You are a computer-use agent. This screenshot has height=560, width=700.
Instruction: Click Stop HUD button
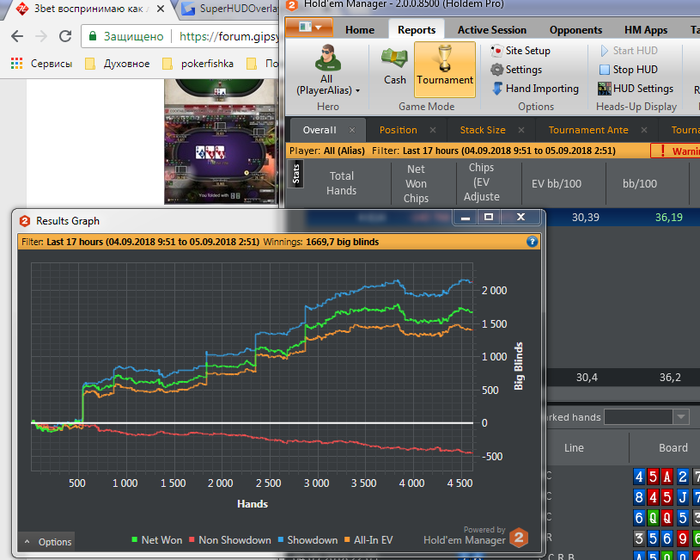coord(628,70)
